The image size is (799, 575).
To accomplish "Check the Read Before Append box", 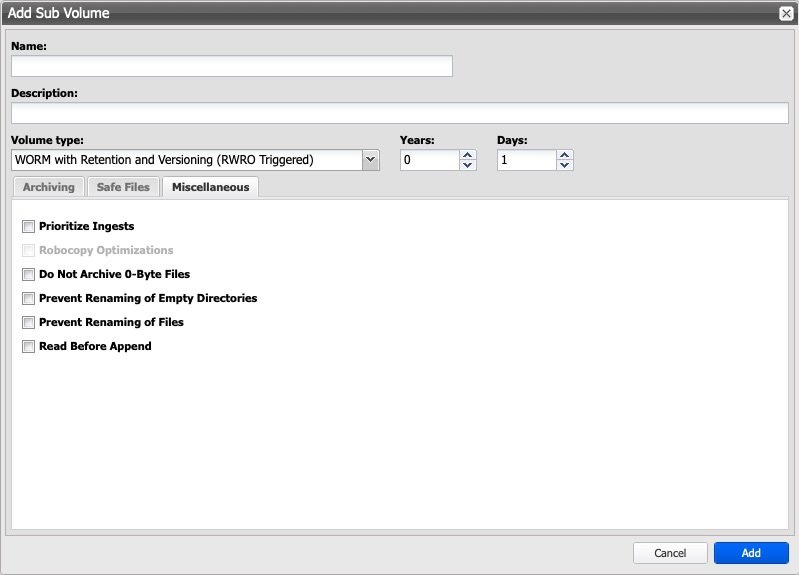I will pos(28,347).
